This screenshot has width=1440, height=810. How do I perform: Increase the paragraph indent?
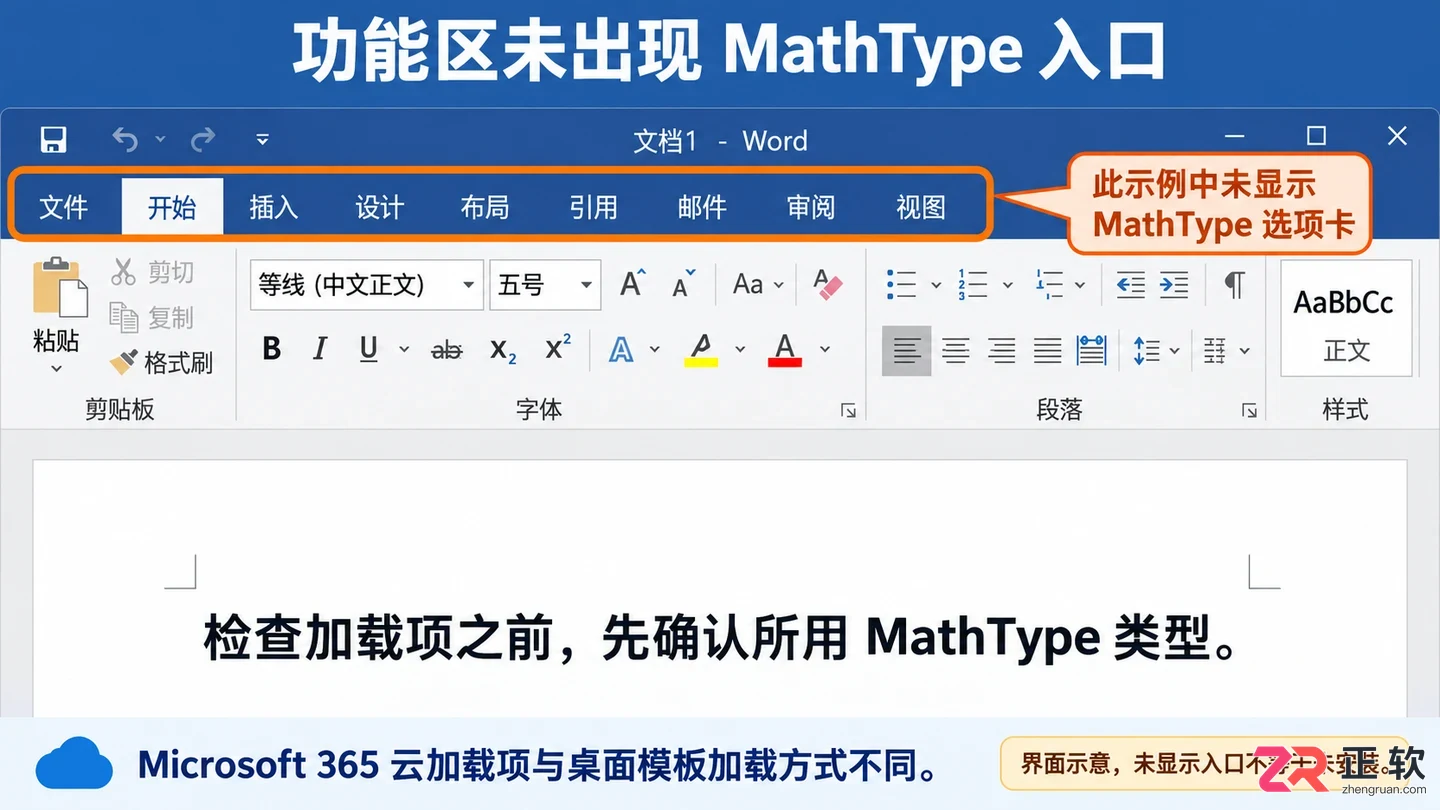[x=1174, y=285]
